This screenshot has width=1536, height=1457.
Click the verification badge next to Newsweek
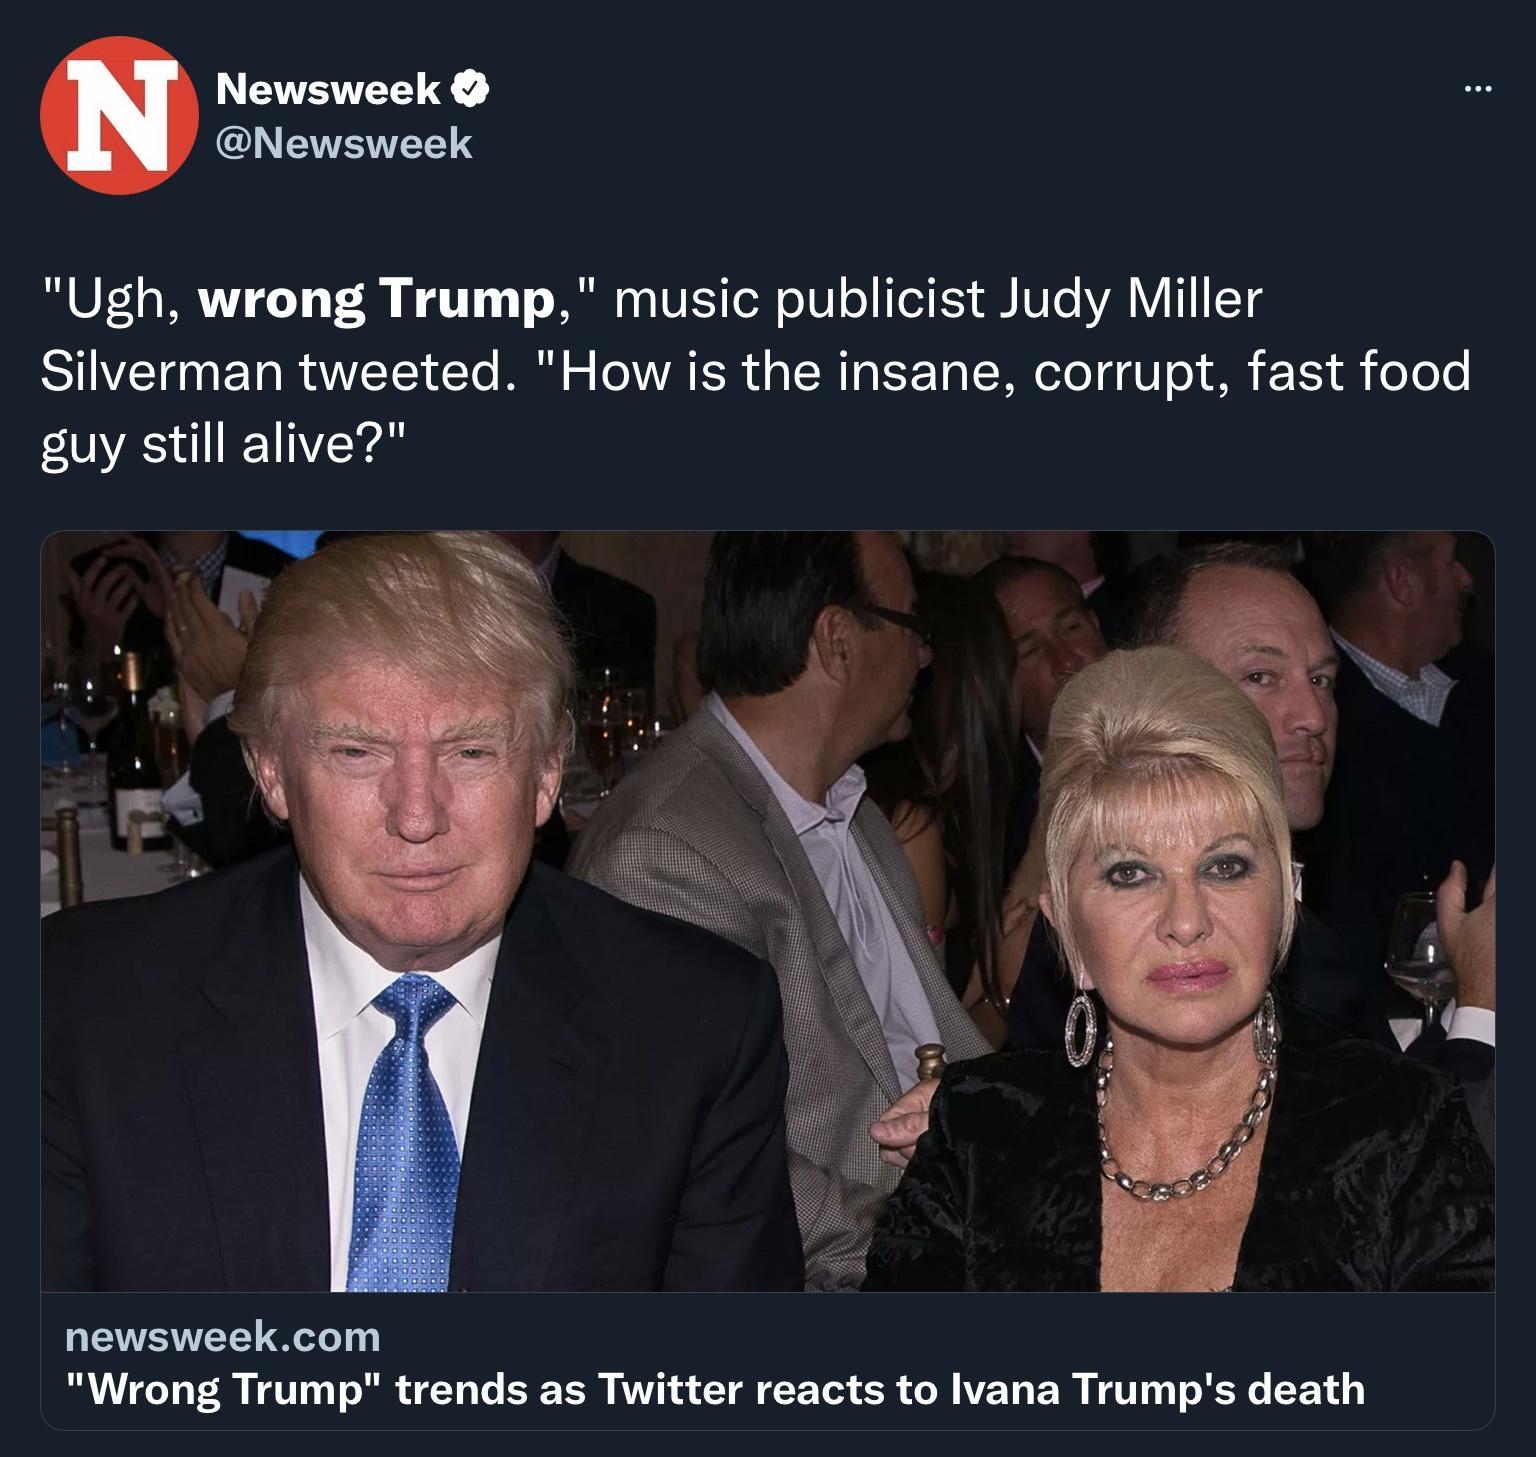click(x=468, y=88)
